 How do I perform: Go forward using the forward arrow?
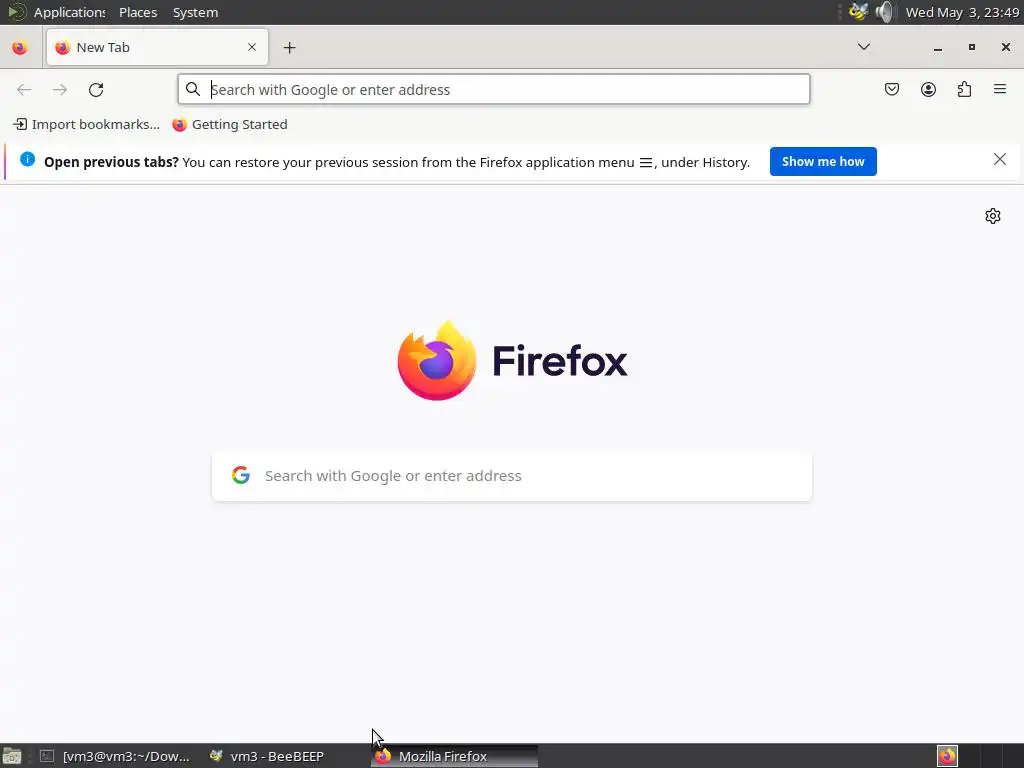(x=59, y=89)
